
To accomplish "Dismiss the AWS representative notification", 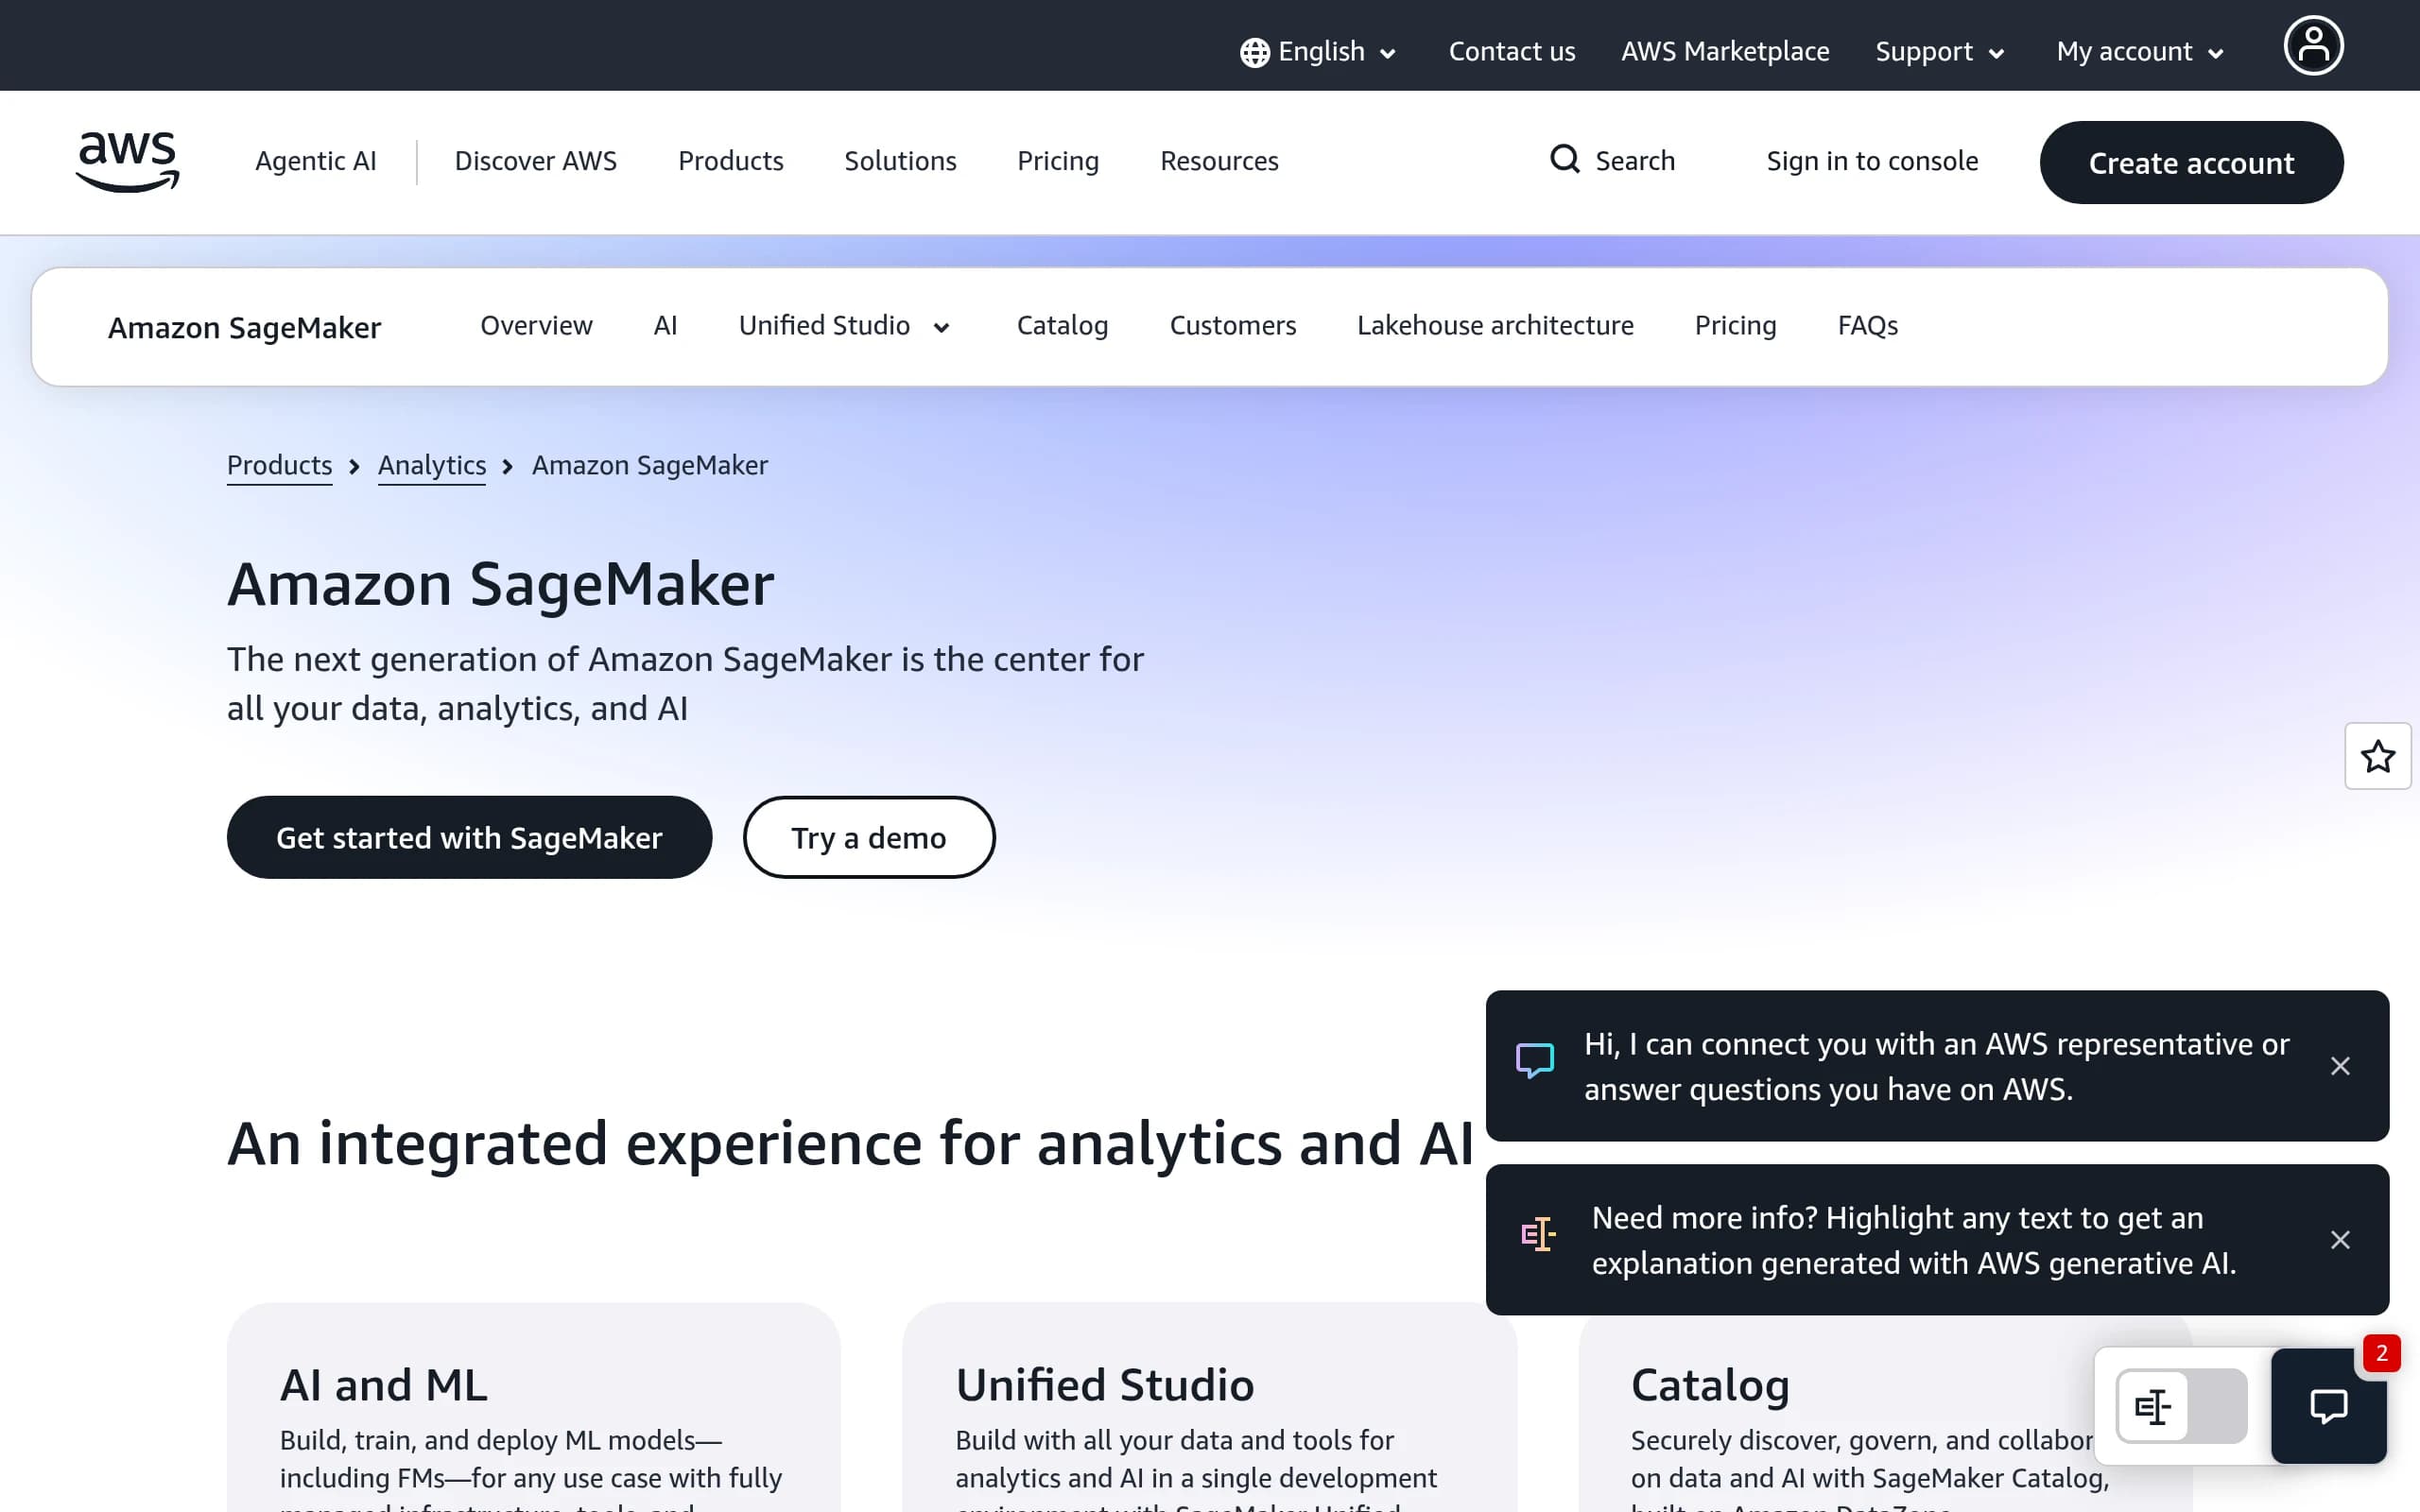I will coord(2340,1066).
